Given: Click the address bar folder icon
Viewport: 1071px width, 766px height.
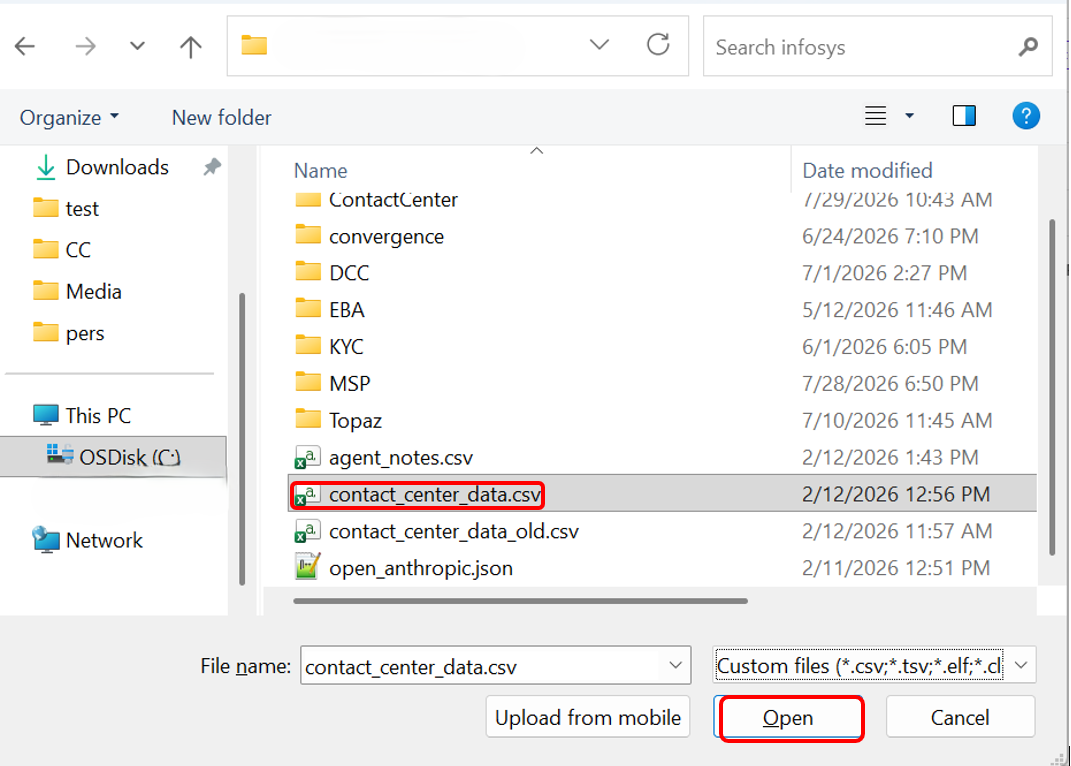Looking at the screenshot, I should [x=254, y=46].
